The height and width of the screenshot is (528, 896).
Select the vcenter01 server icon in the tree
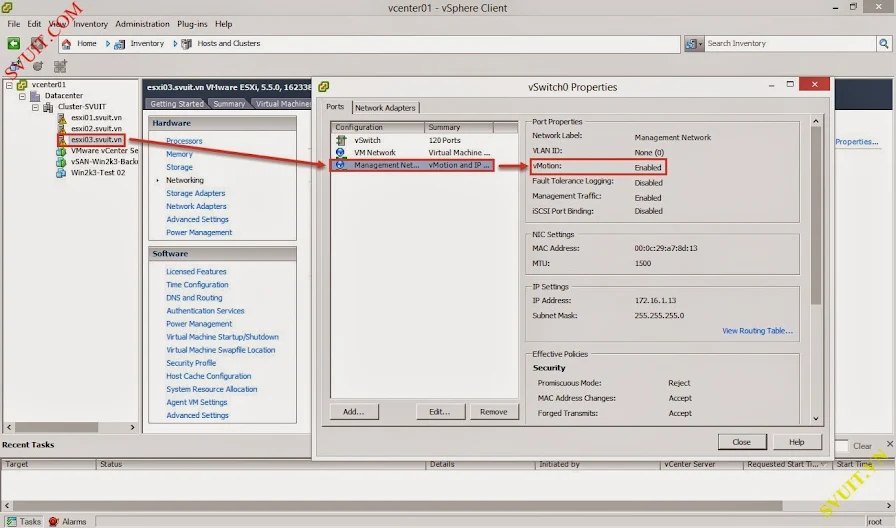click(22, 85)
